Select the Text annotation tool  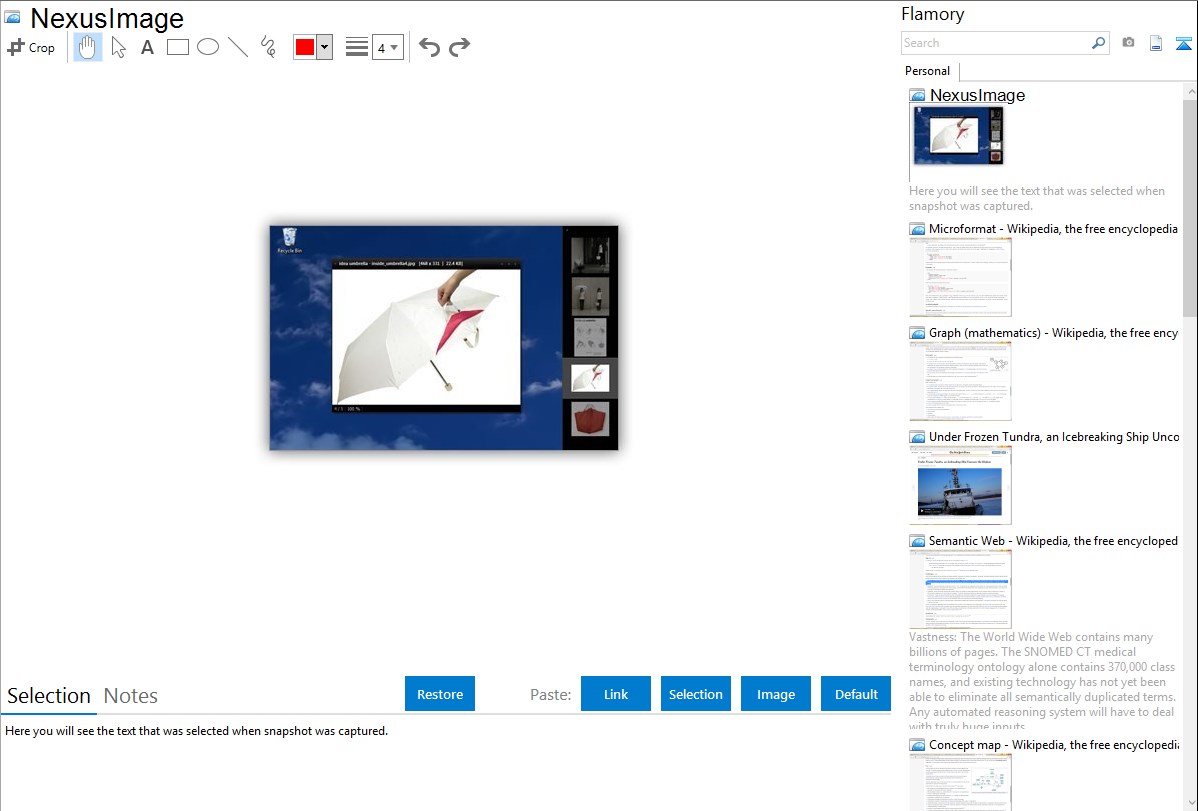tap(147, 47)
